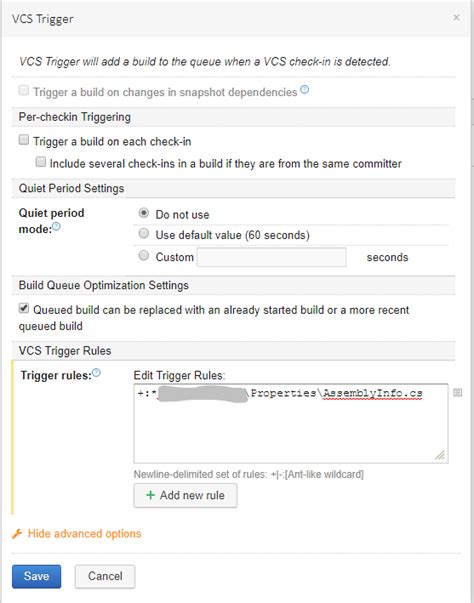Click Hide advanced options link
The image size is (474, 603).
85,534
